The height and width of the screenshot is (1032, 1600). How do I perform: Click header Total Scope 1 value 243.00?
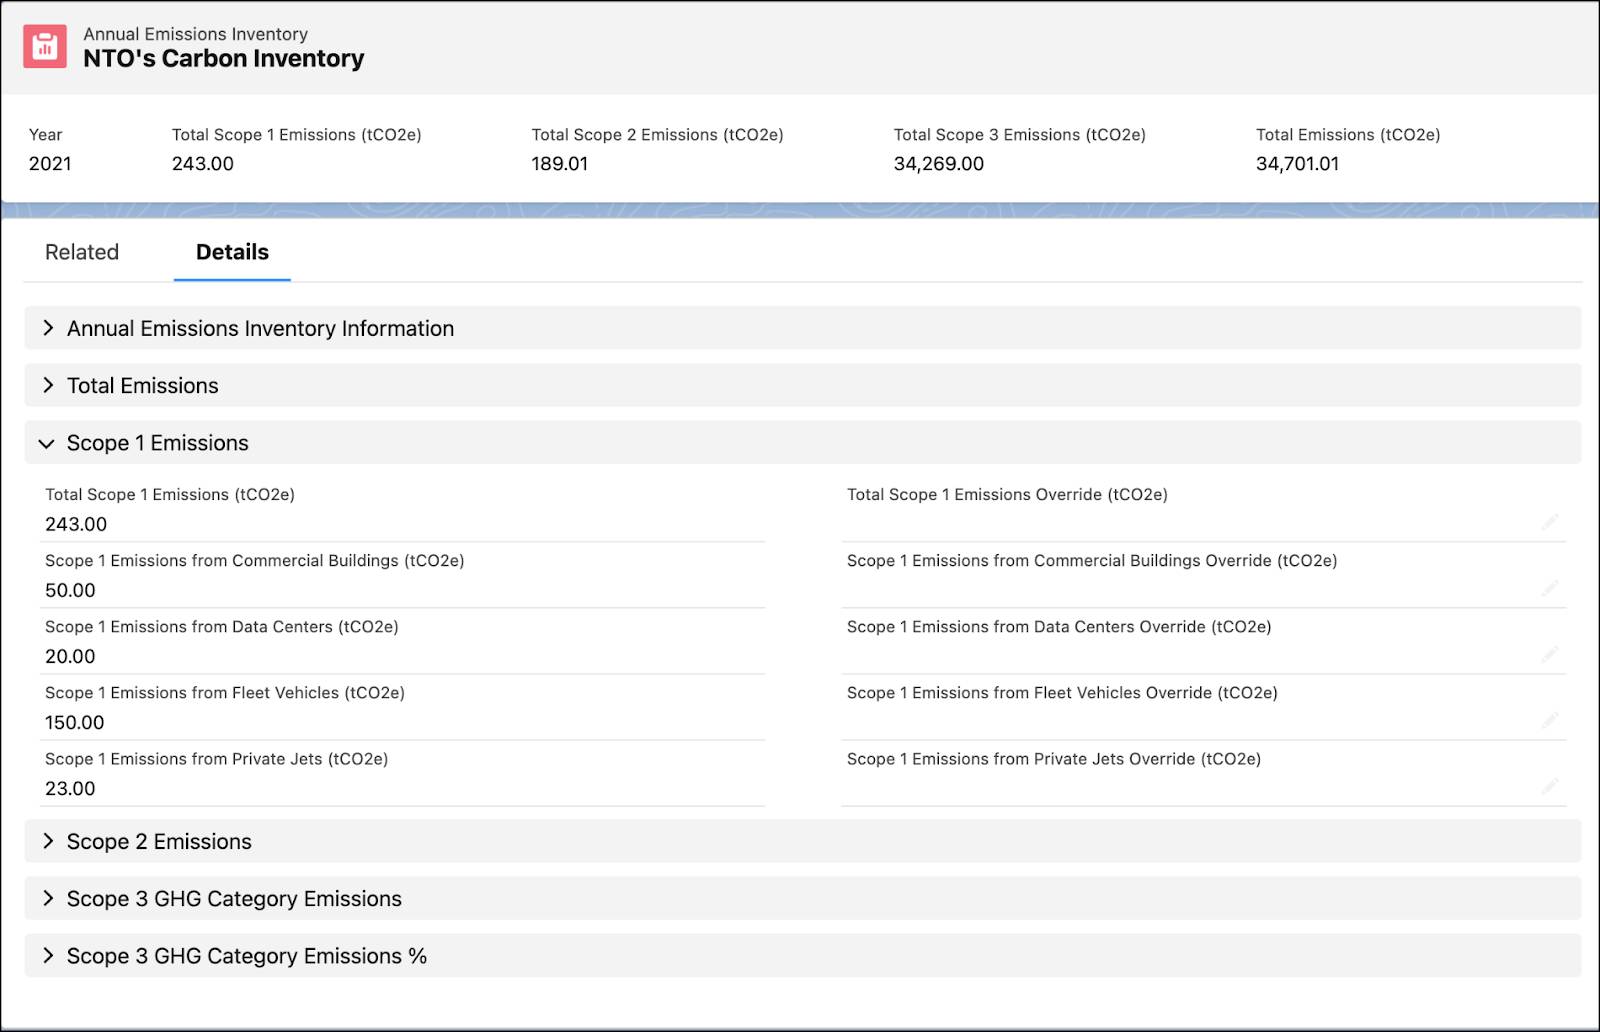203,164
